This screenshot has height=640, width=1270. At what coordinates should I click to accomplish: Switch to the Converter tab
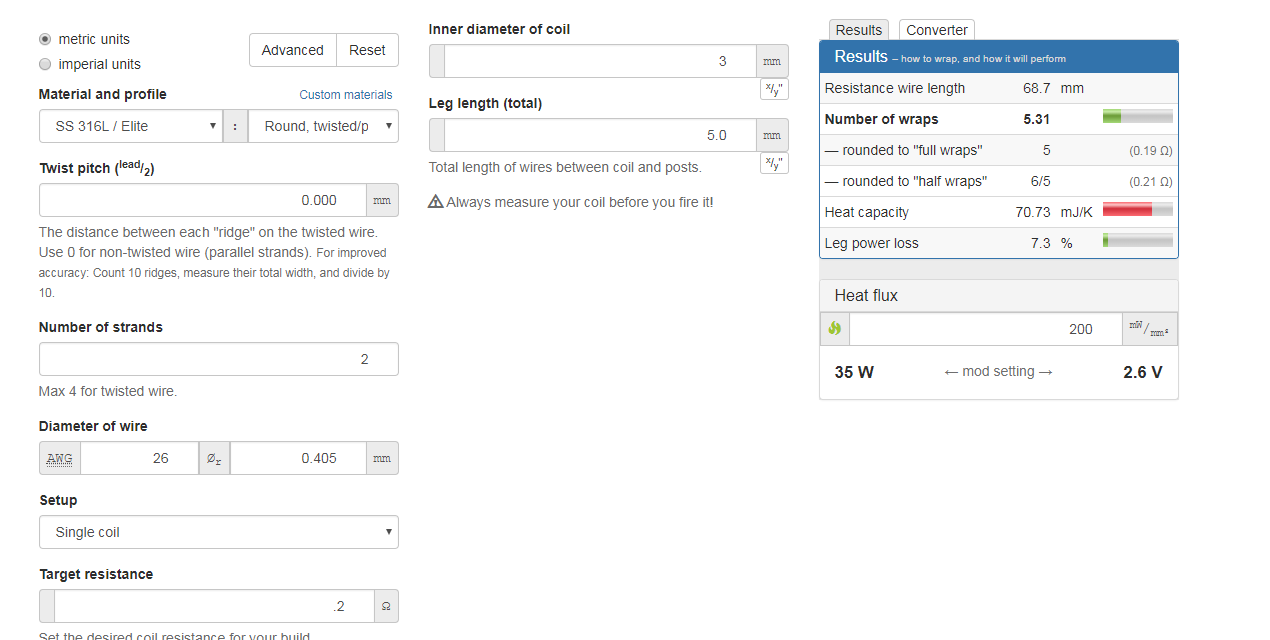[x=936, y=30]
